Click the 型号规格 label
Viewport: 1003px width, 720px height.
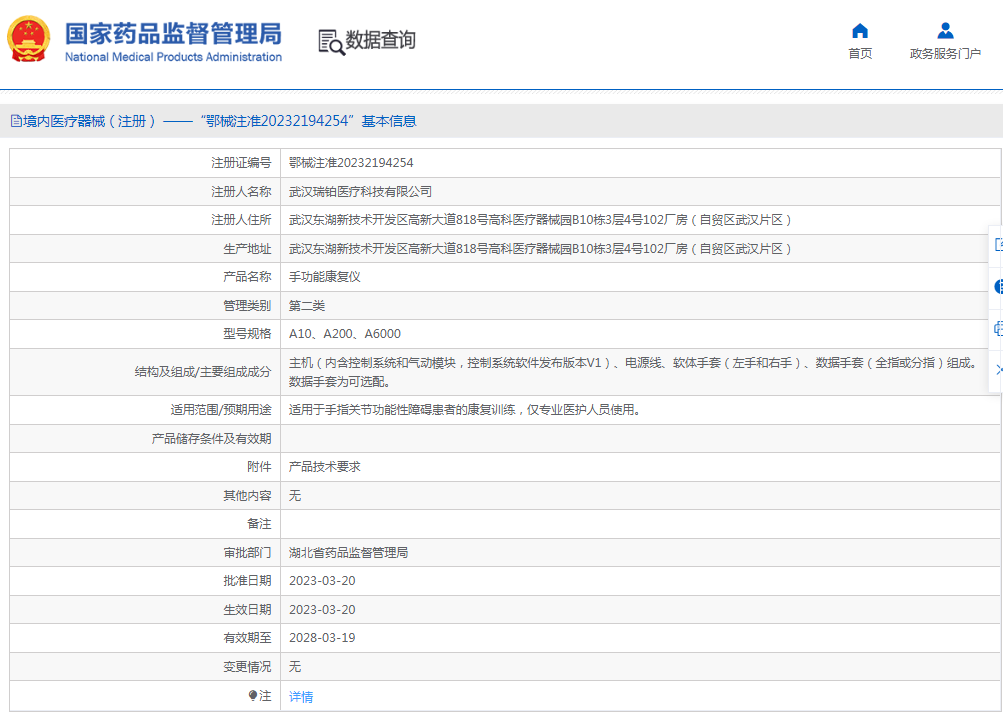coord(247,334)
